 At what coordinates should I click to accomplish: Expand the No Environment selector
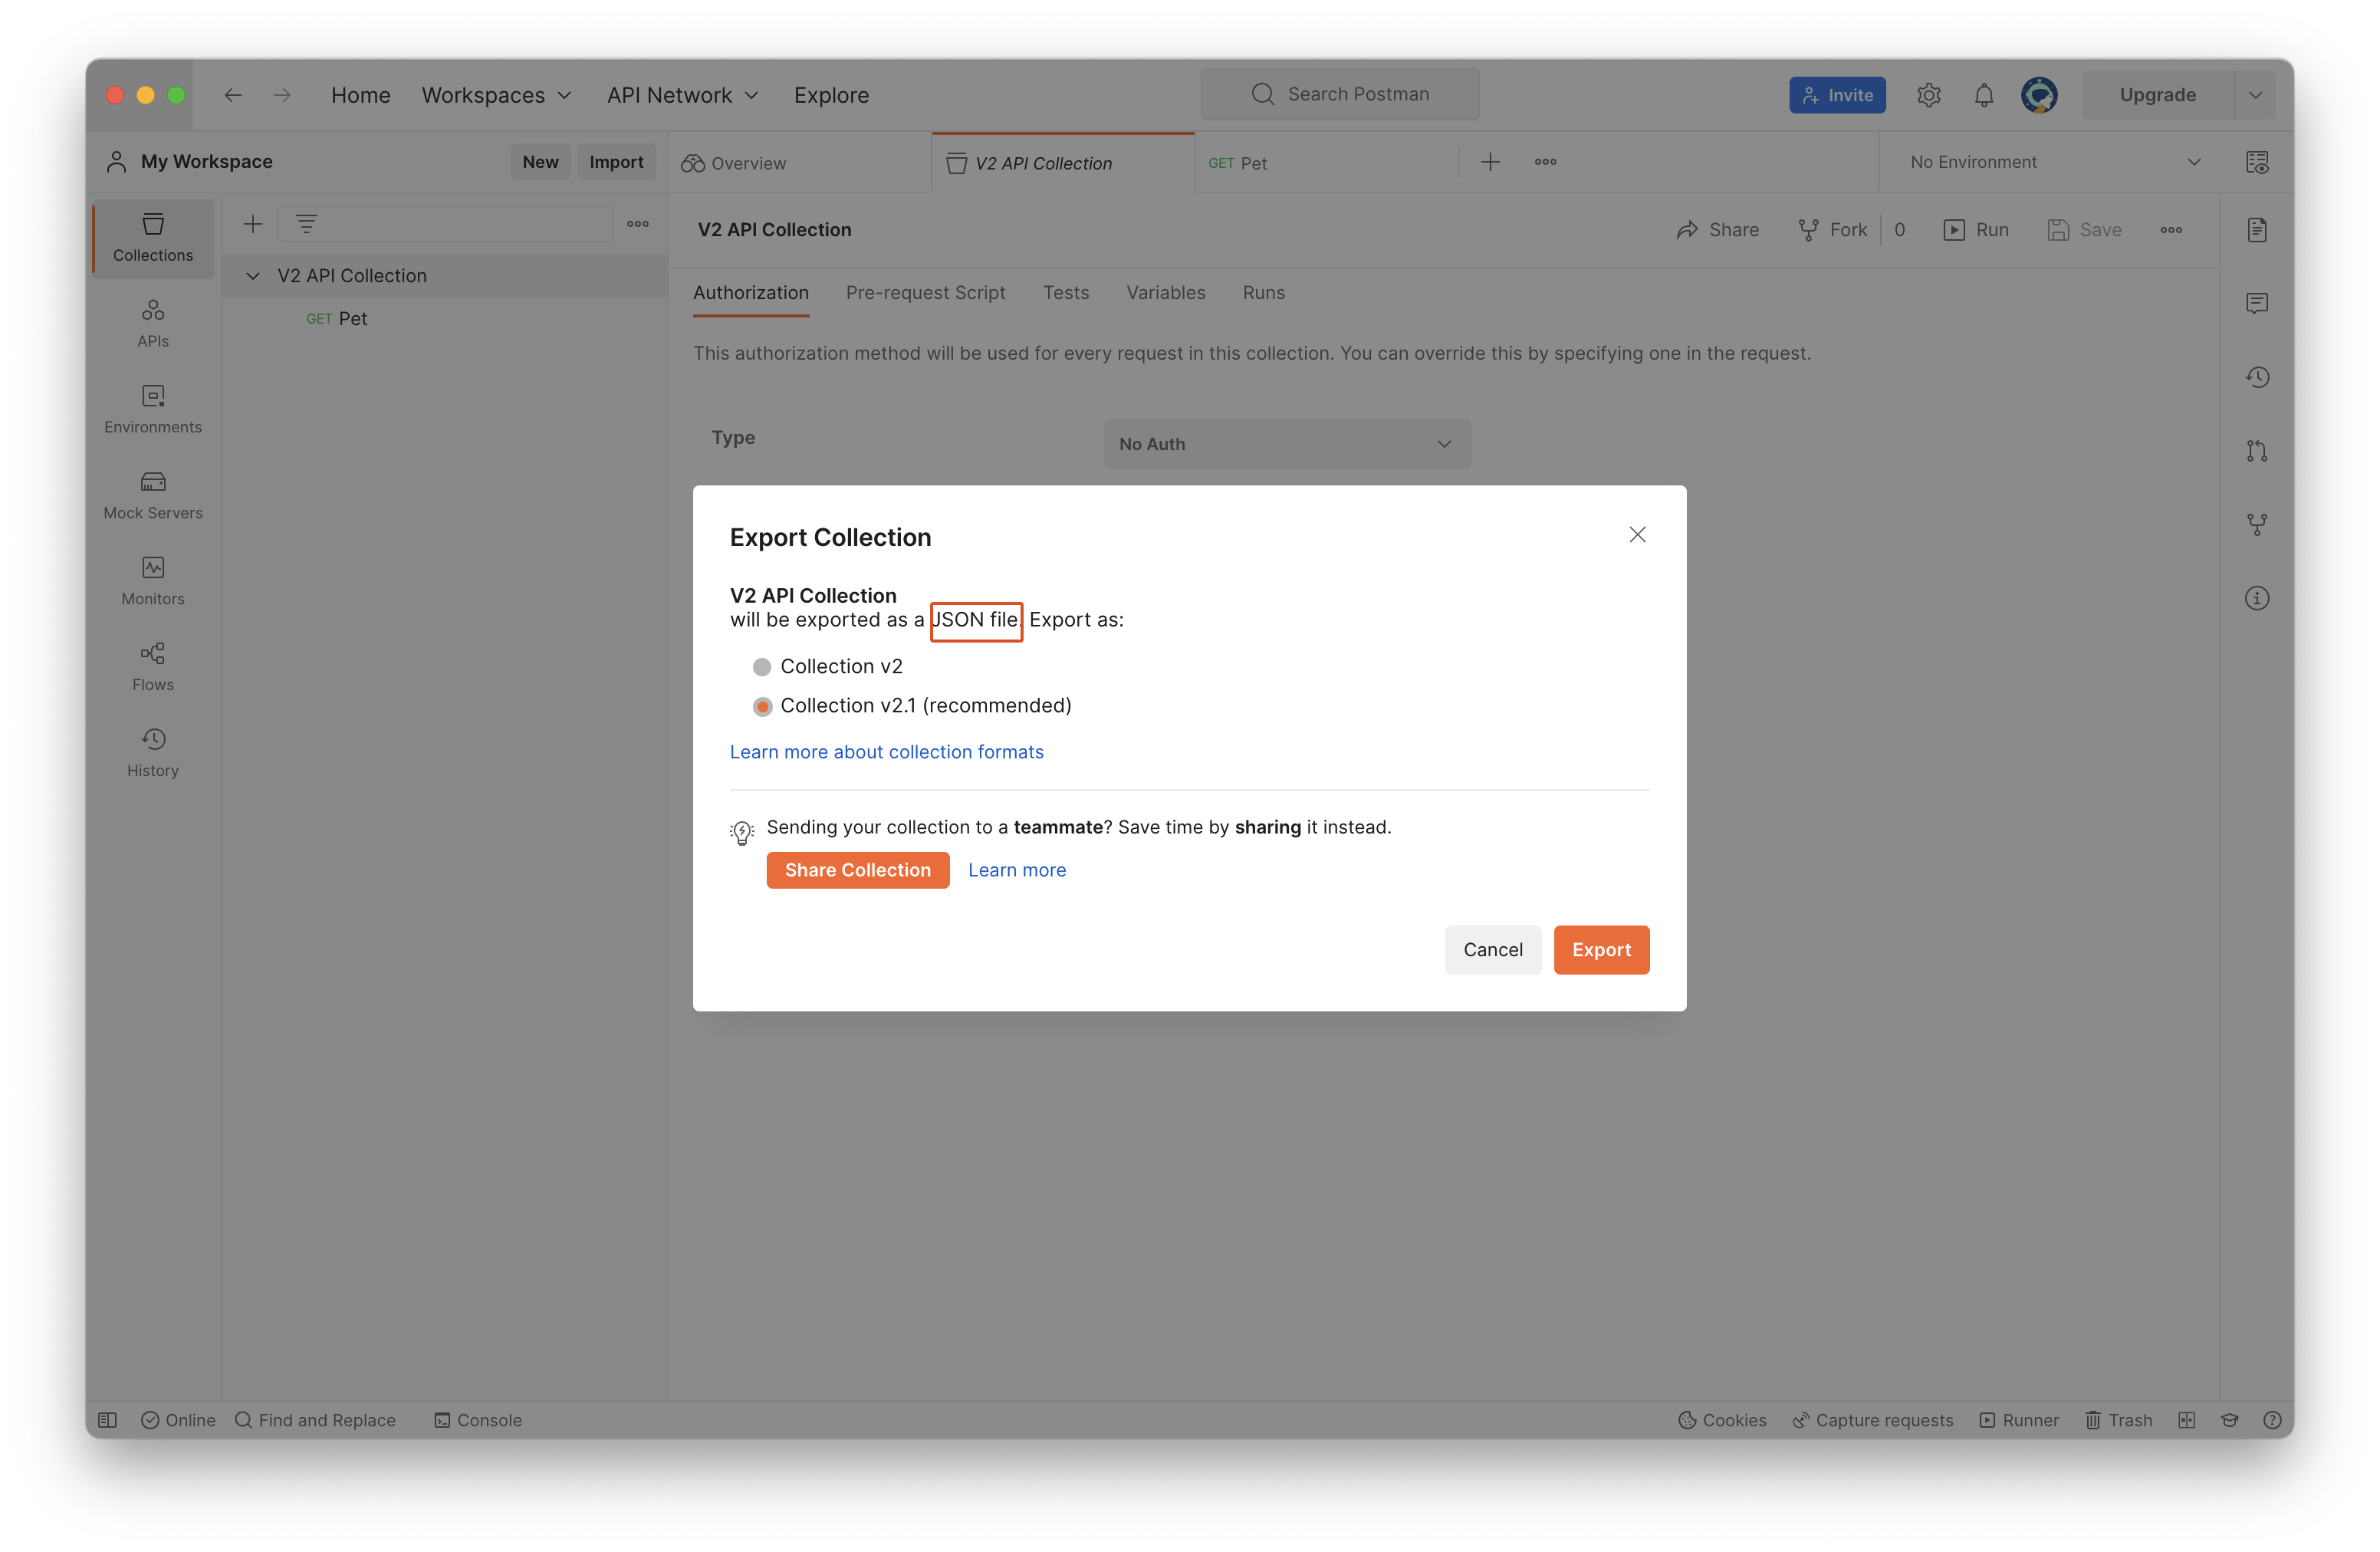(2054, 162)
